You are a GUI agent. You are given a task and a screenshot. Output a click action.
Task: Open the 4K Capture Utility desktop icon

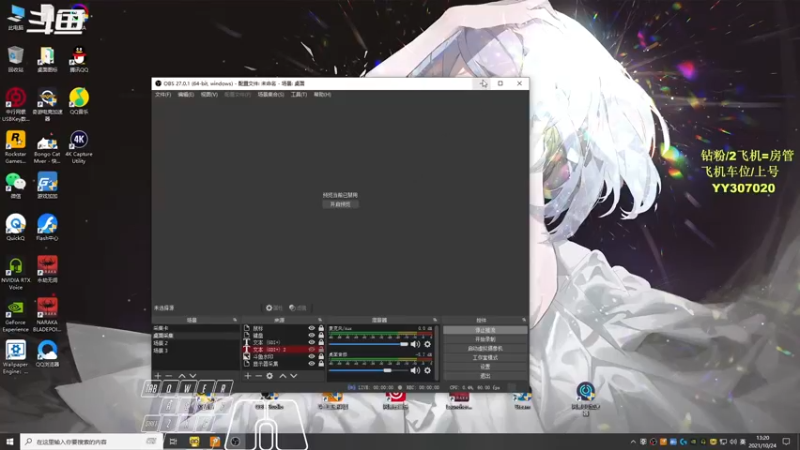tap(79, 147)
